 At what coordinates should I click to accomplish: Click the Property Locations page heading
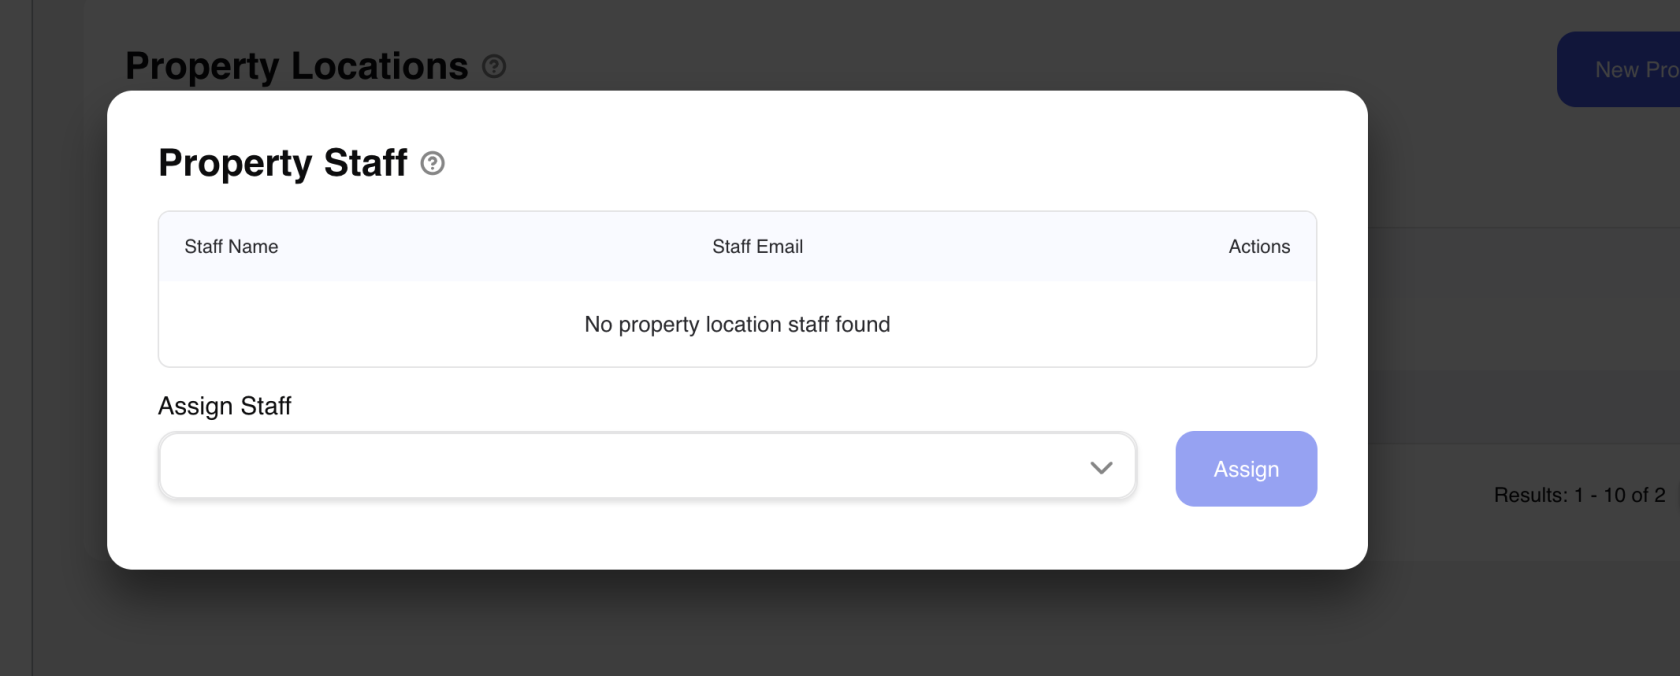pyautogui.click(x=296, y=66)
